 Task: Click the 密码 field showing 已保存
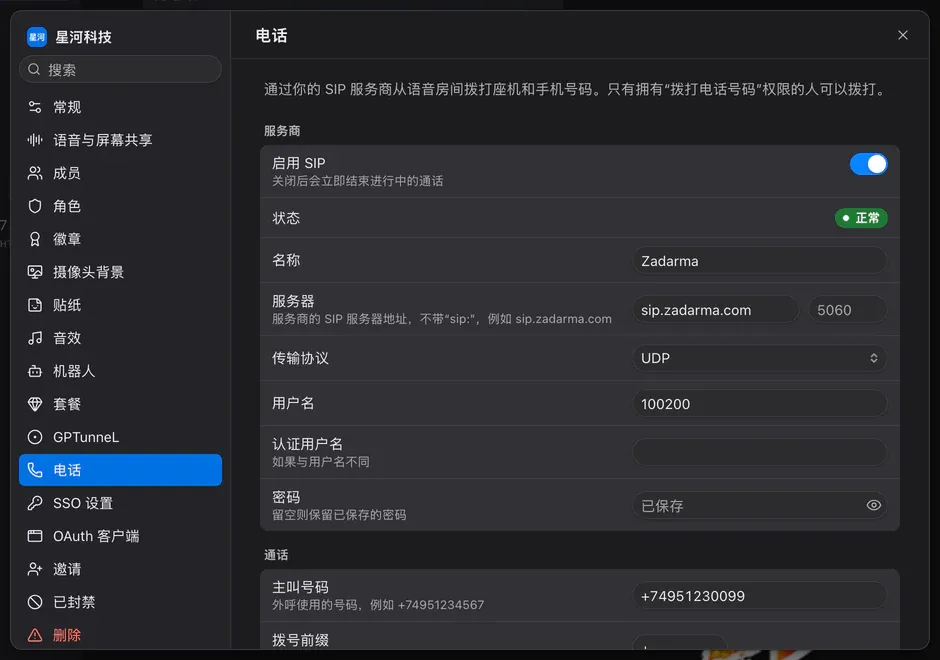[760, 505]
